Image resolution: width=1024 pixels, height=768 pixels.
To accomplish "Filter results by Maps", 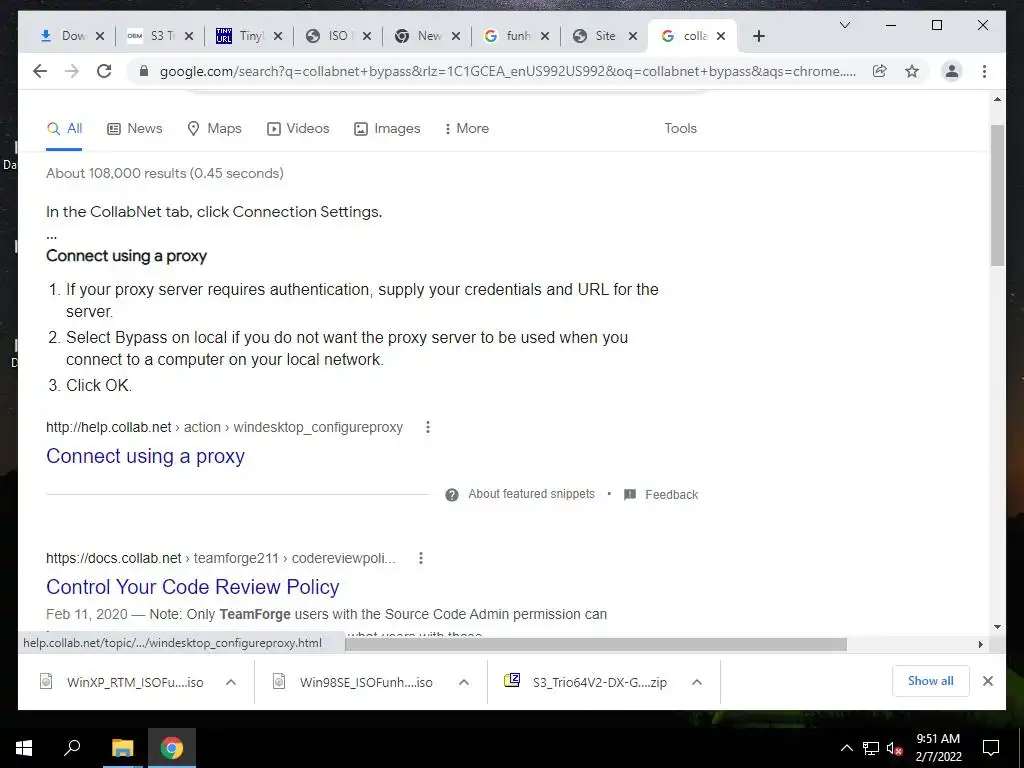I will tap(214, 129).
